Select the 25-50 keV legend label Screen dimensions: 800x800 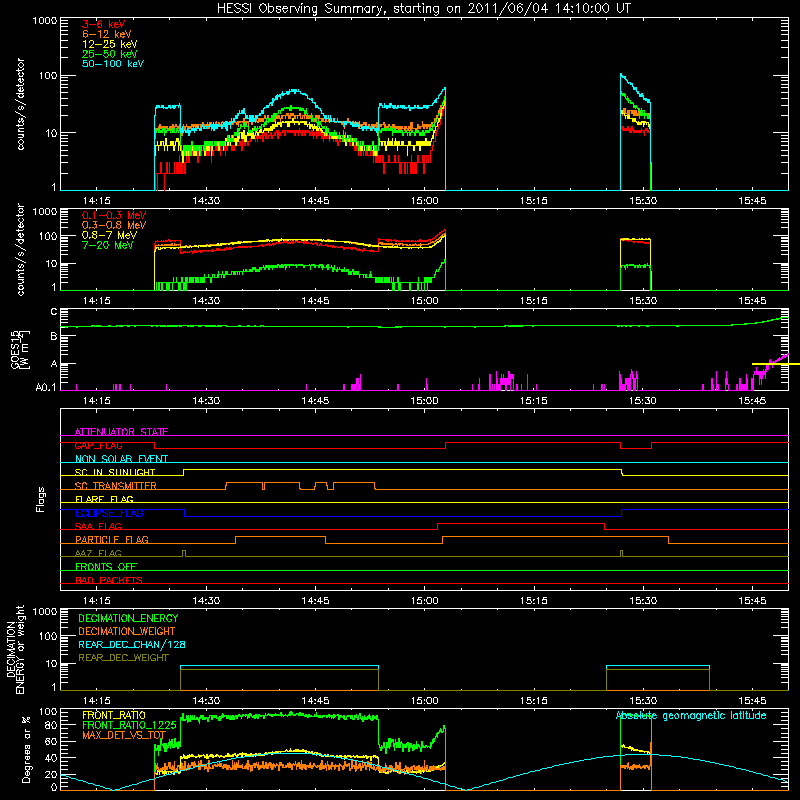coord(110,54)
